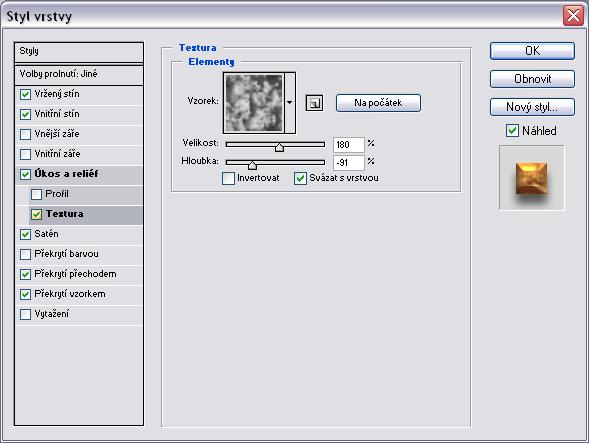Image resolution: width=589 pixels, height=443 pixels.
Task: Click the Velikost slider handle
Action: click(x=279, y=147)
